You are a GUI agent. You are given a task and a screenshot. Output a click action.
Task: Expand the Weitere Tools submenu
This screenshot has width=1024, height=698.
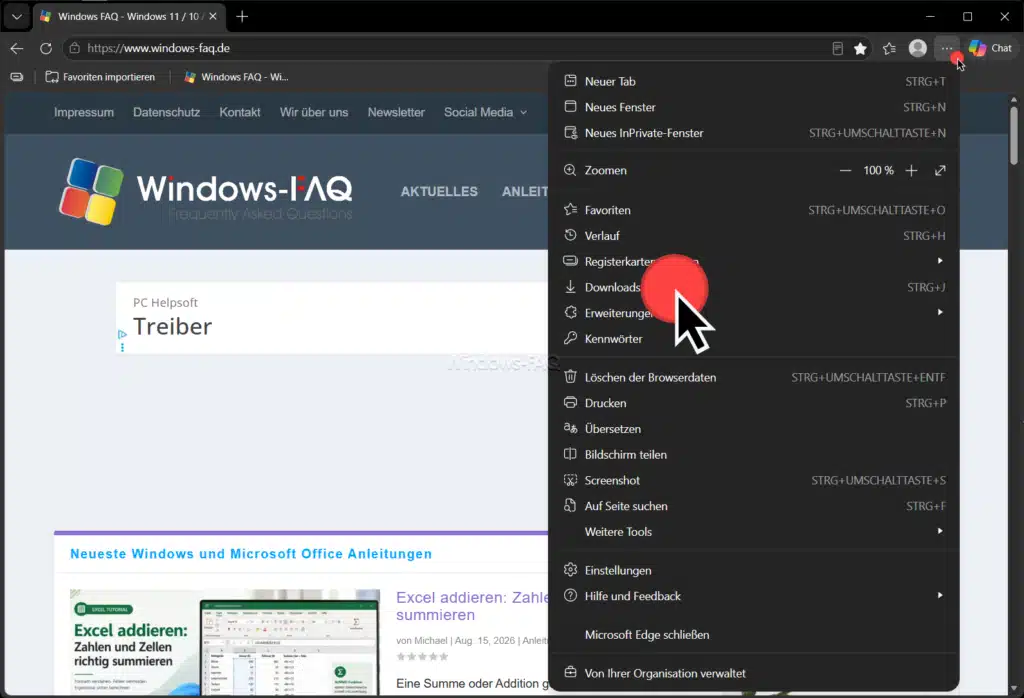coord(754,531)
